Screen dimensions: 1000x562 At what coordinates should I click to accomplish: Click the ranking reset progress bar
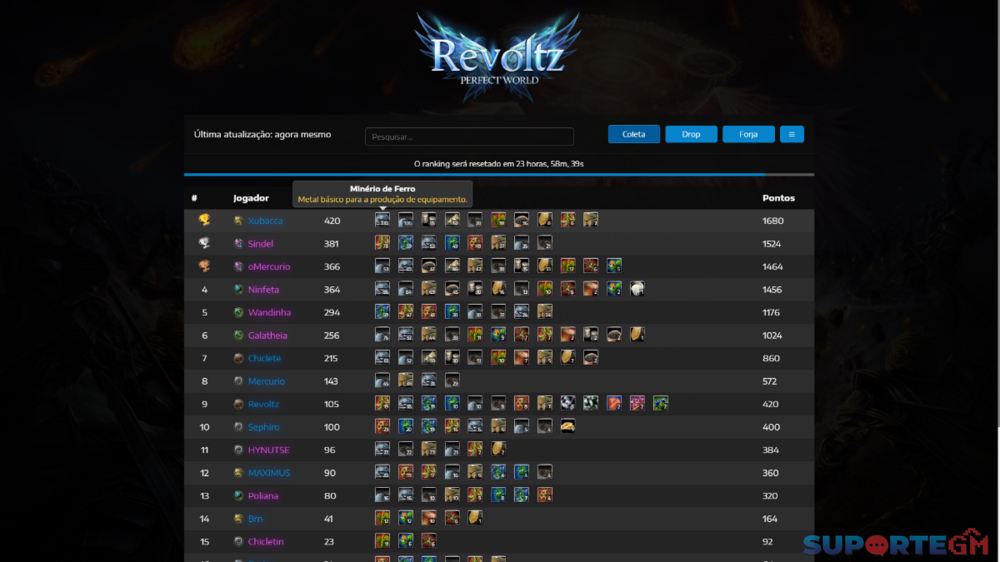pos(499,174)
